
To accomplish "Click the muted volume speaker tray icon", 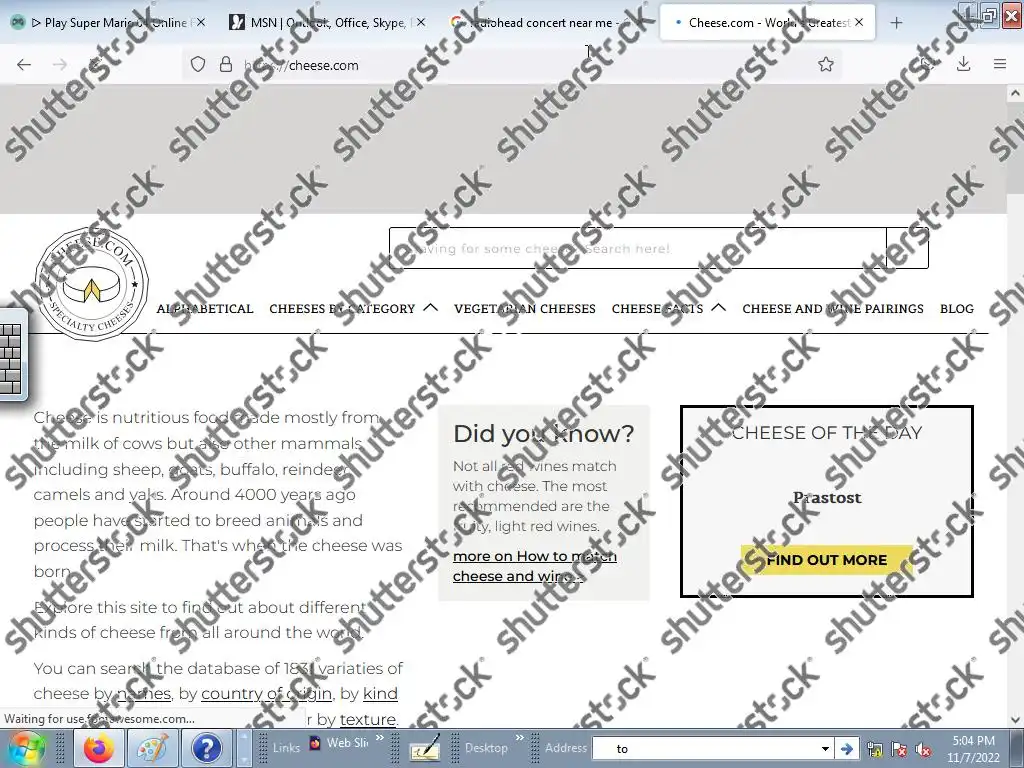I will point(923,750).
